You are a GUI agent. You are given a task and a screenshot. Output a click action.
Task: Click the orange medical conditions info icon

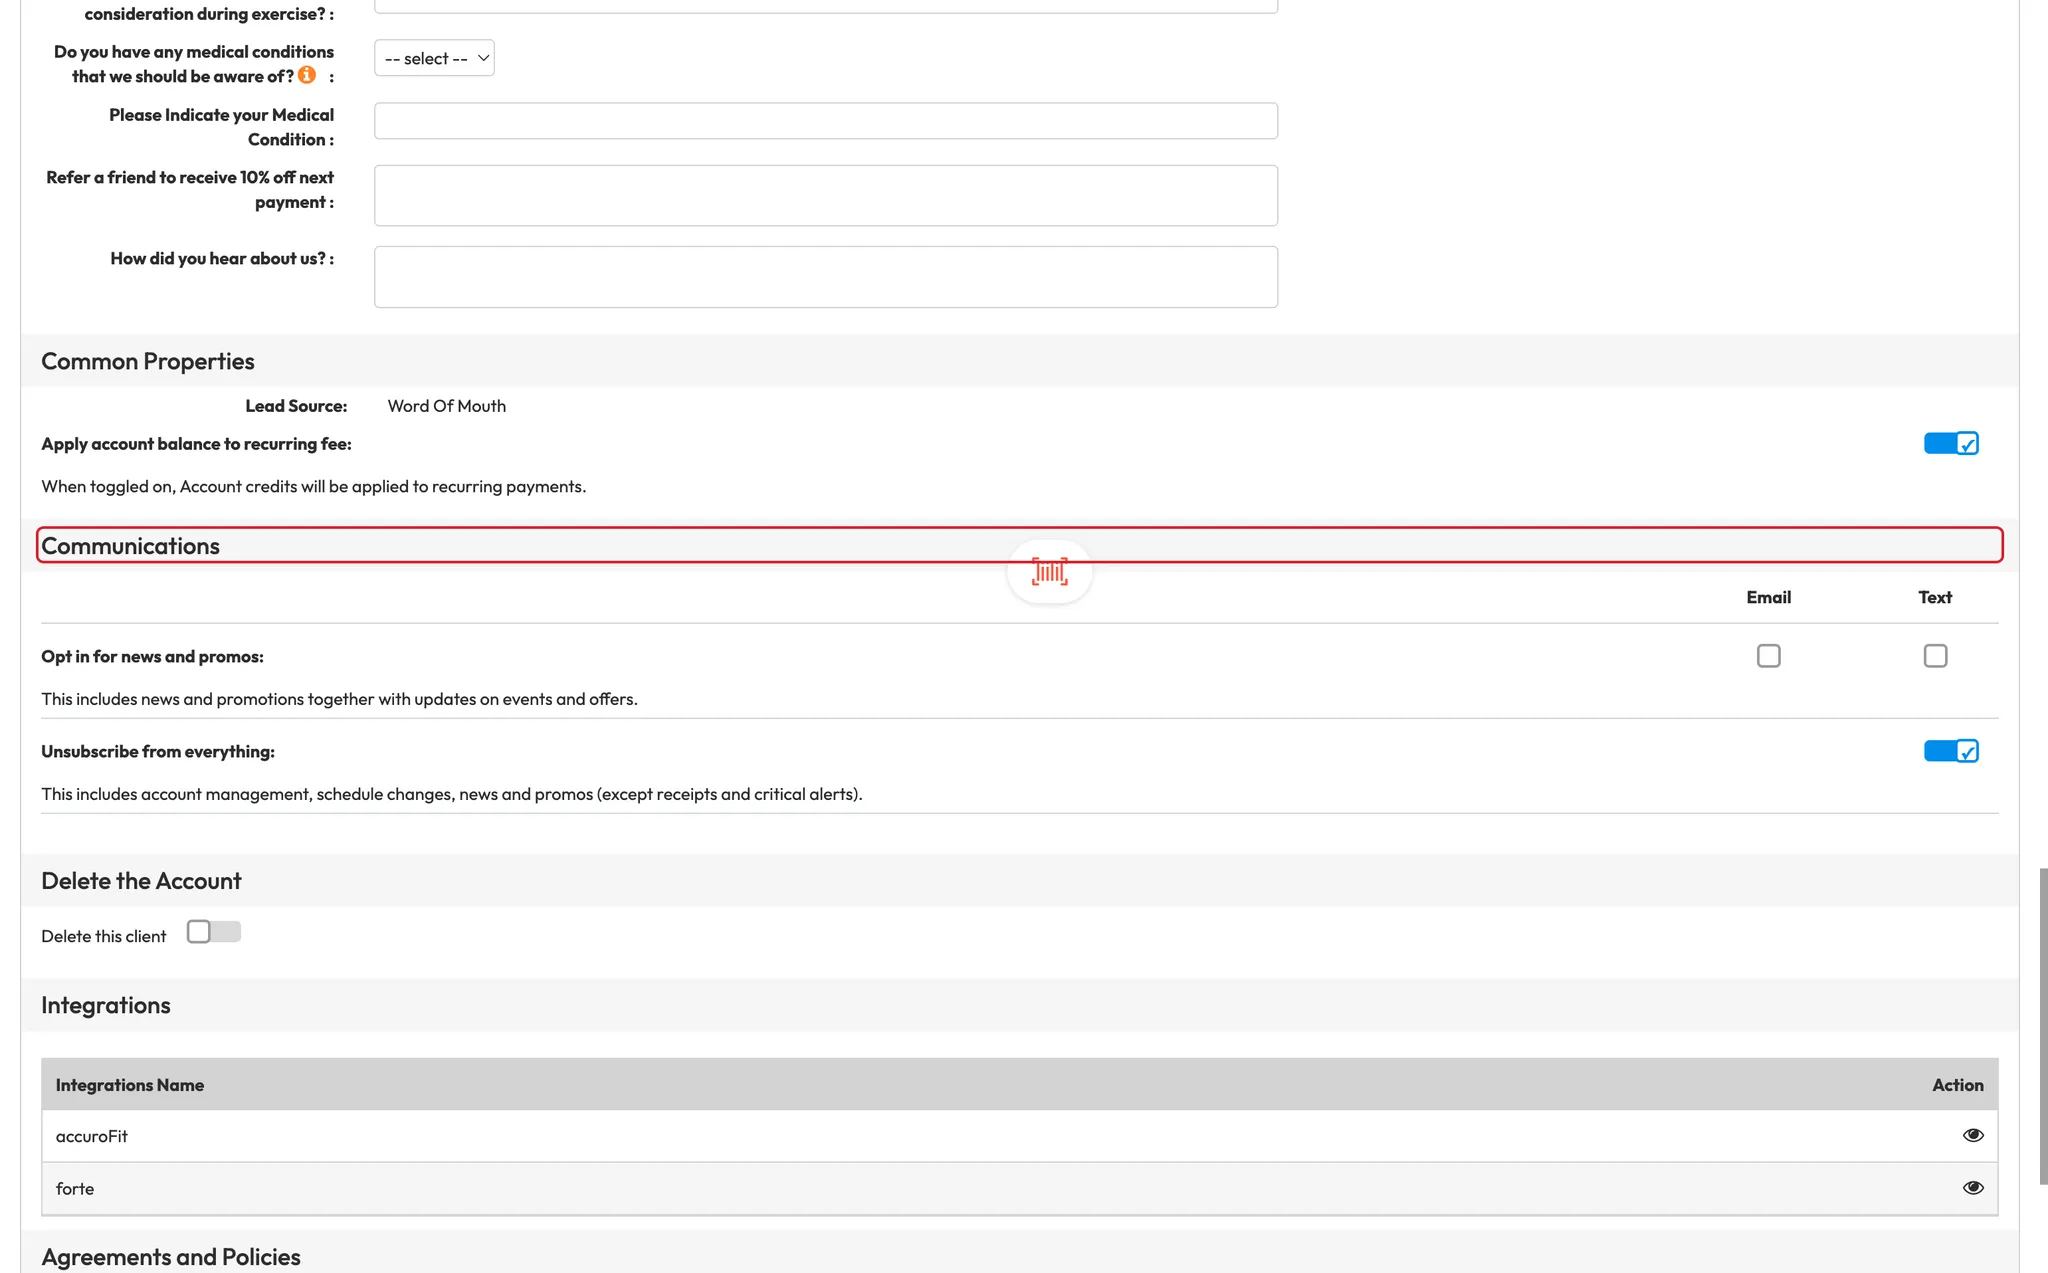pos(307,75)
